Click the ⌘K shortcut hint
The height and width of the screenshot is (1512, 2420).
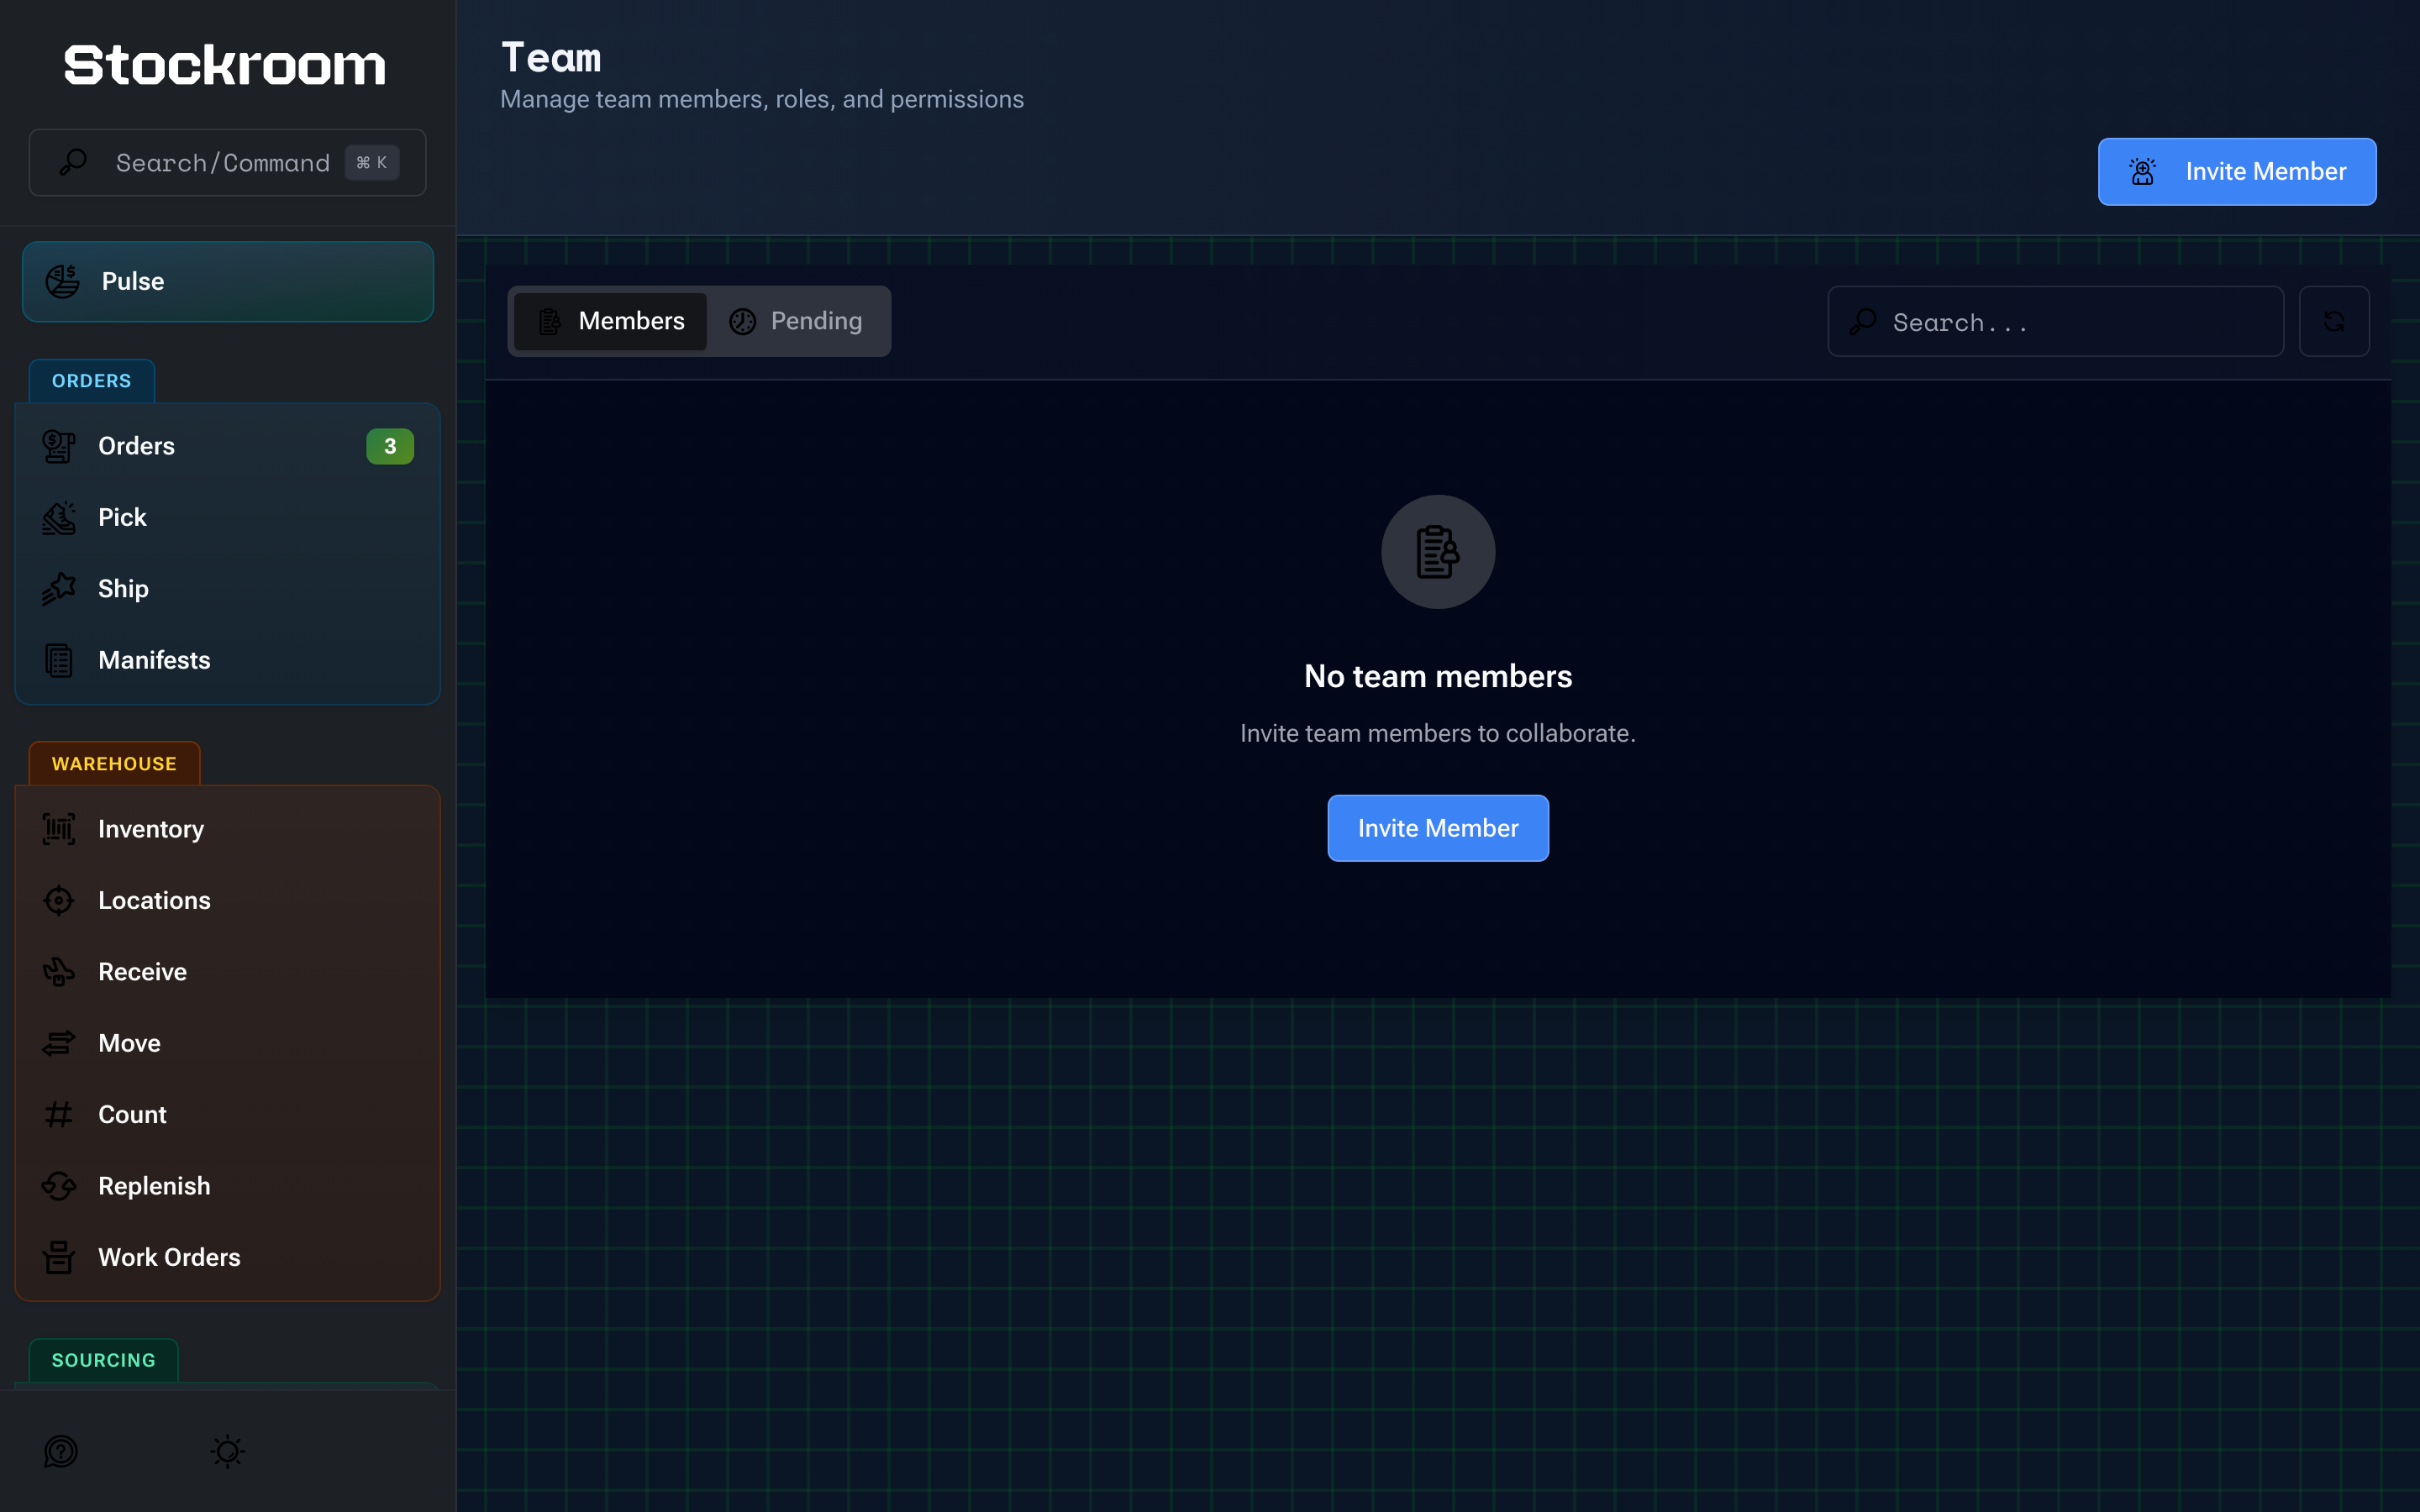click(x=372, y=162)
